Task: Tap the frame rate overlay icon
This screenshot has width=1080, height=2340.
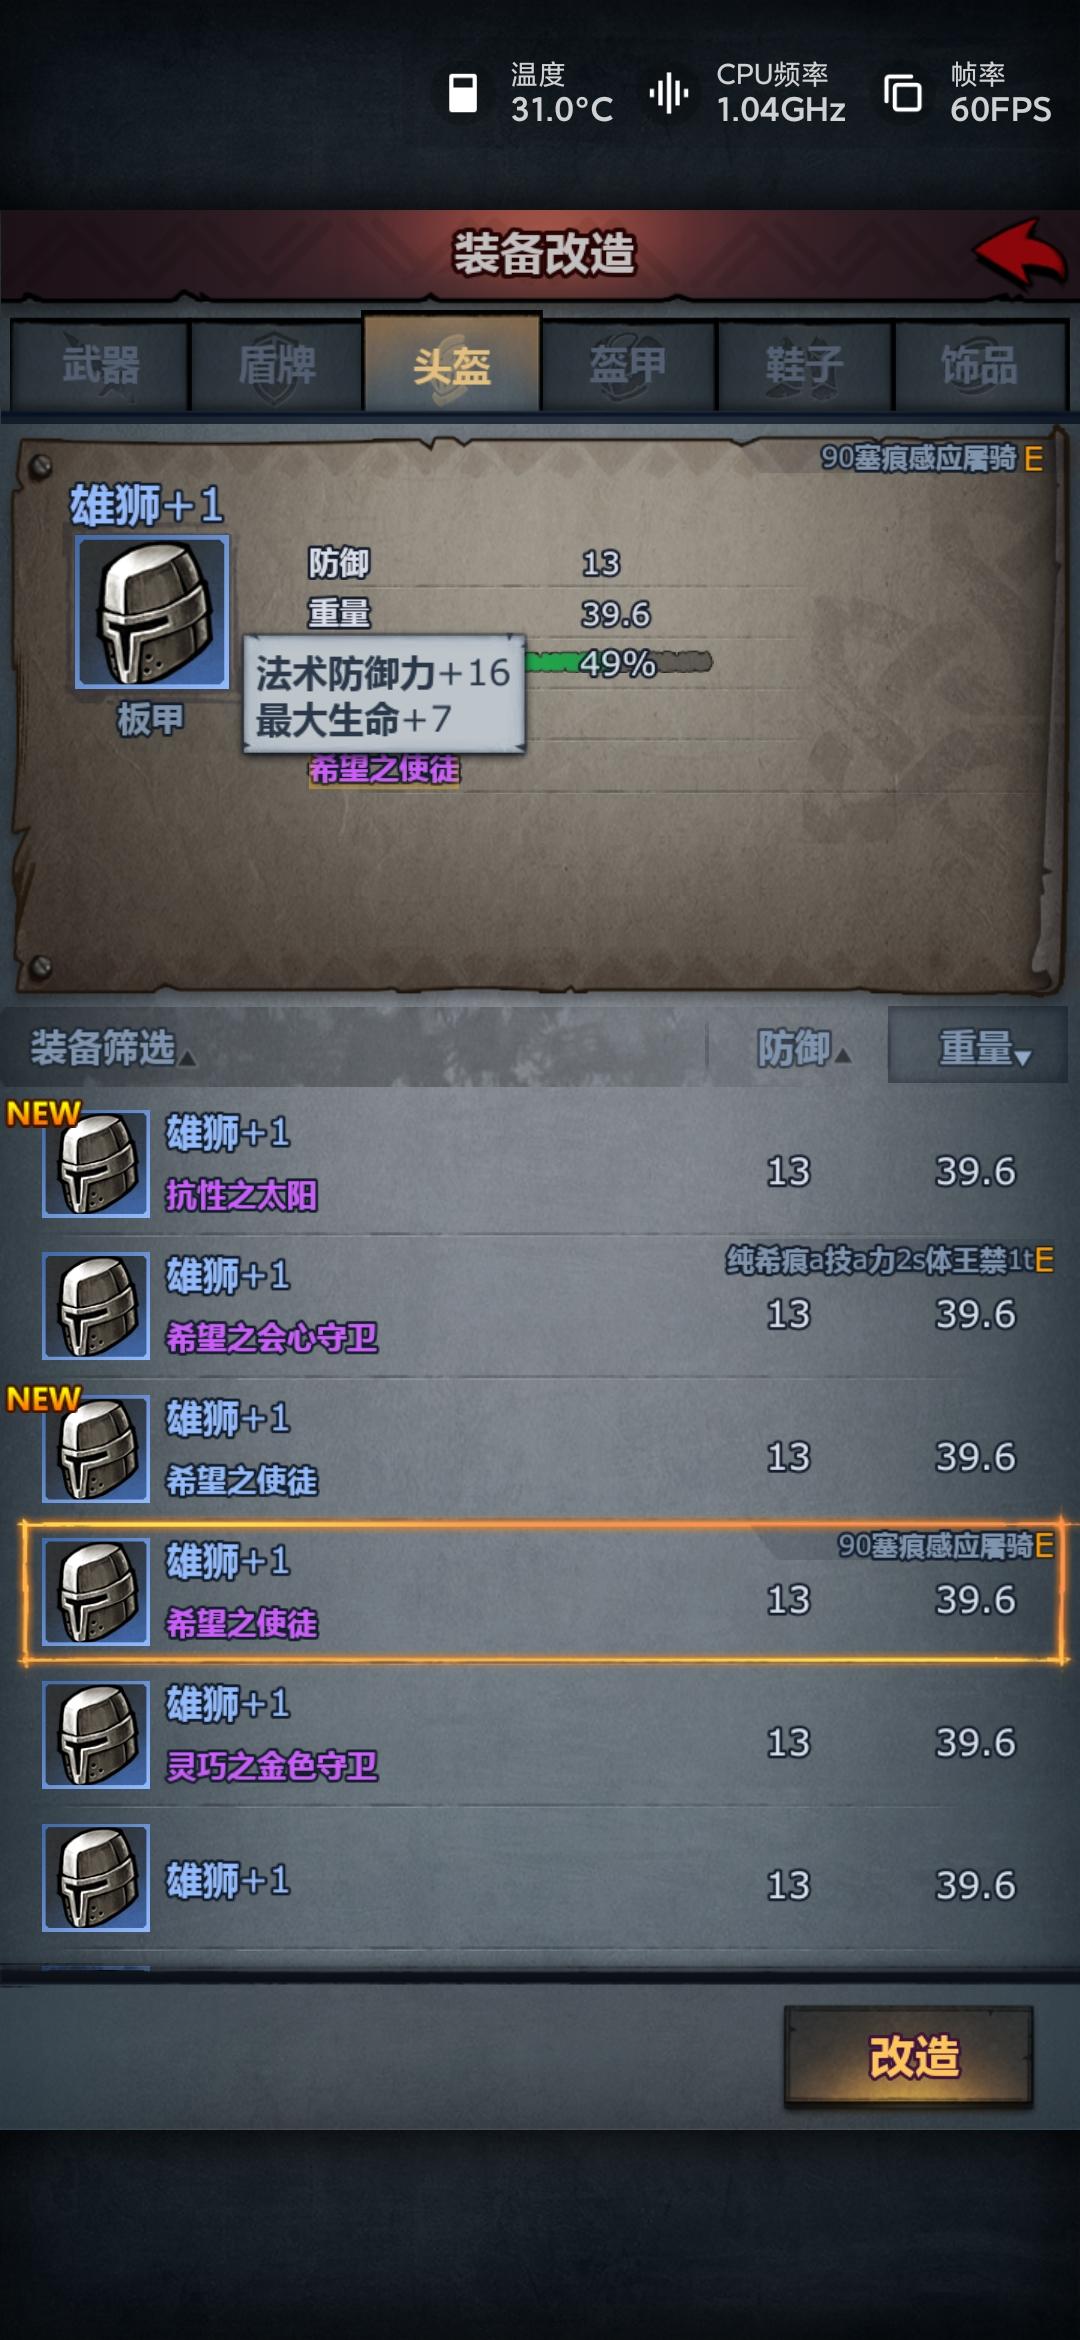Action: coord(903,93)
